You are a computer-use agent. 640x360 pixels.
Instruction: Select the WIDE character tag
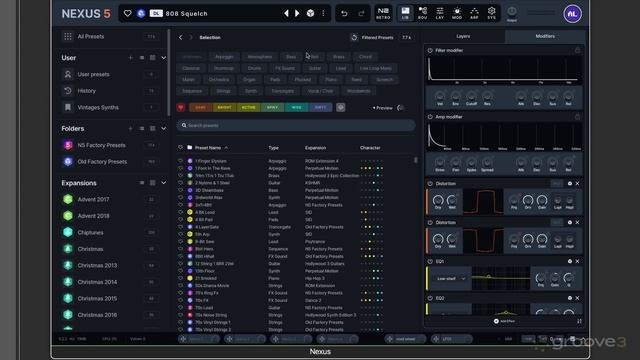click(296, 107)
